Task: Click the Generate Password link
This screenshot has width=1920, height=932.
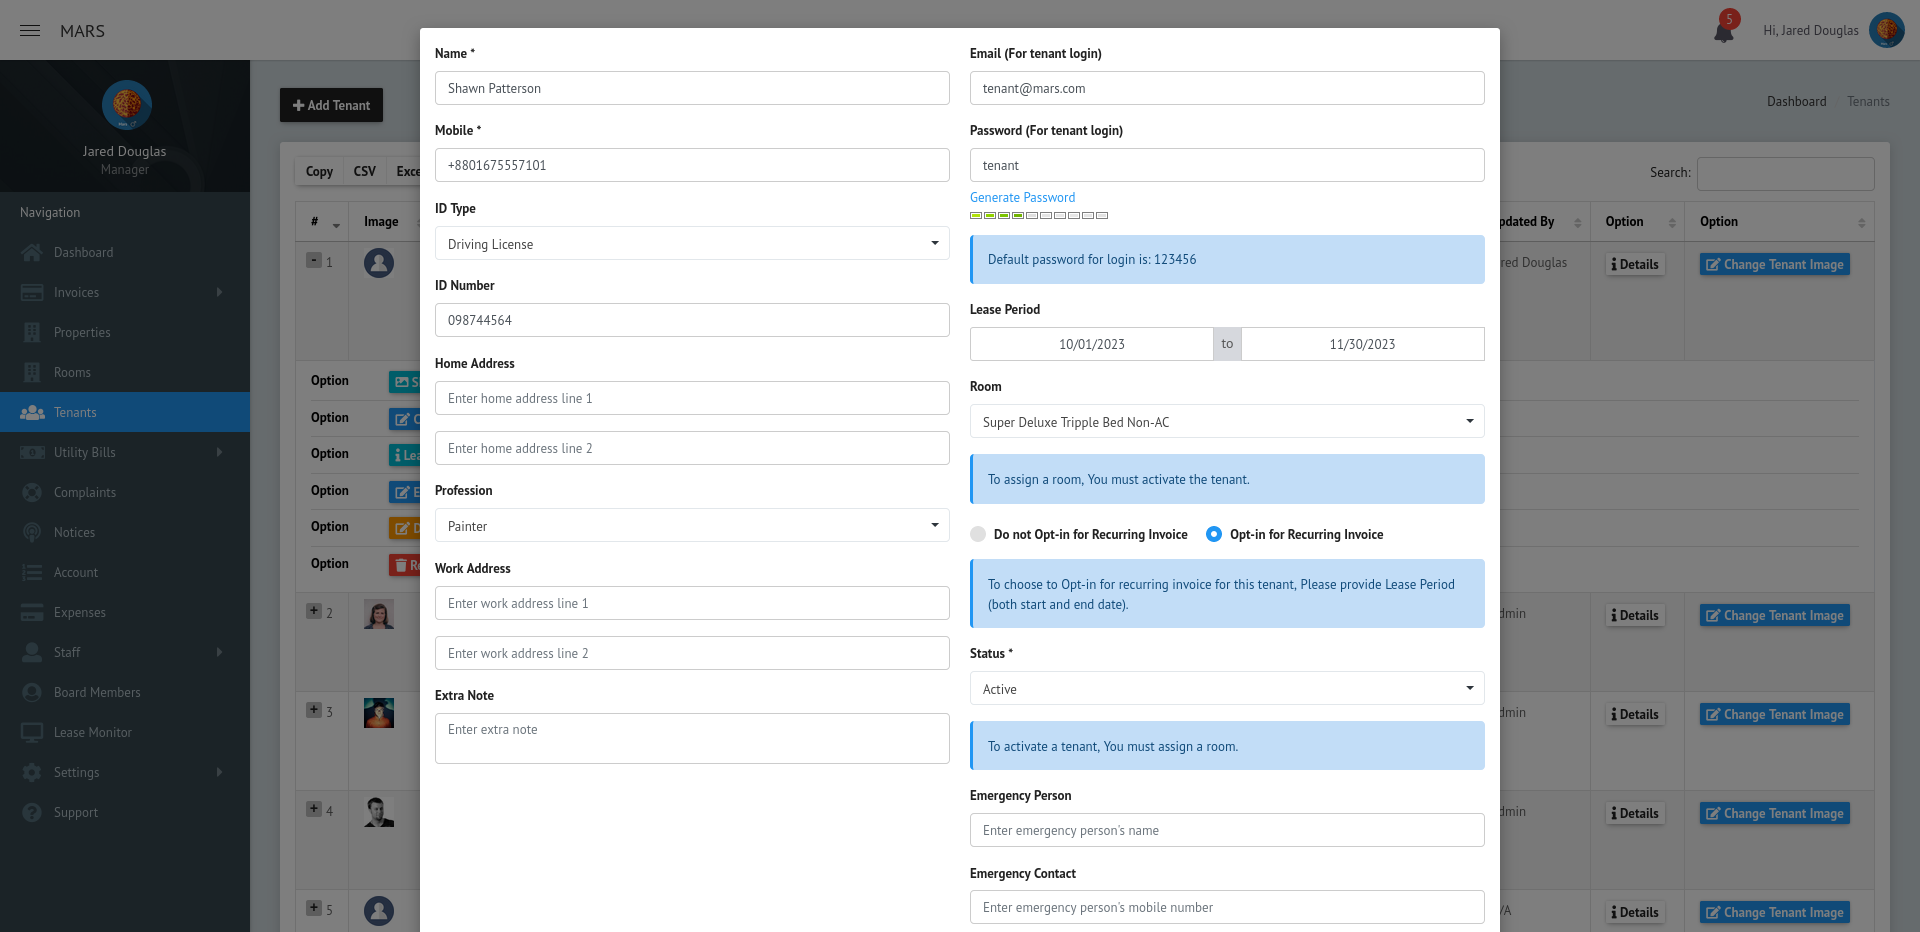Action: 1022,198
